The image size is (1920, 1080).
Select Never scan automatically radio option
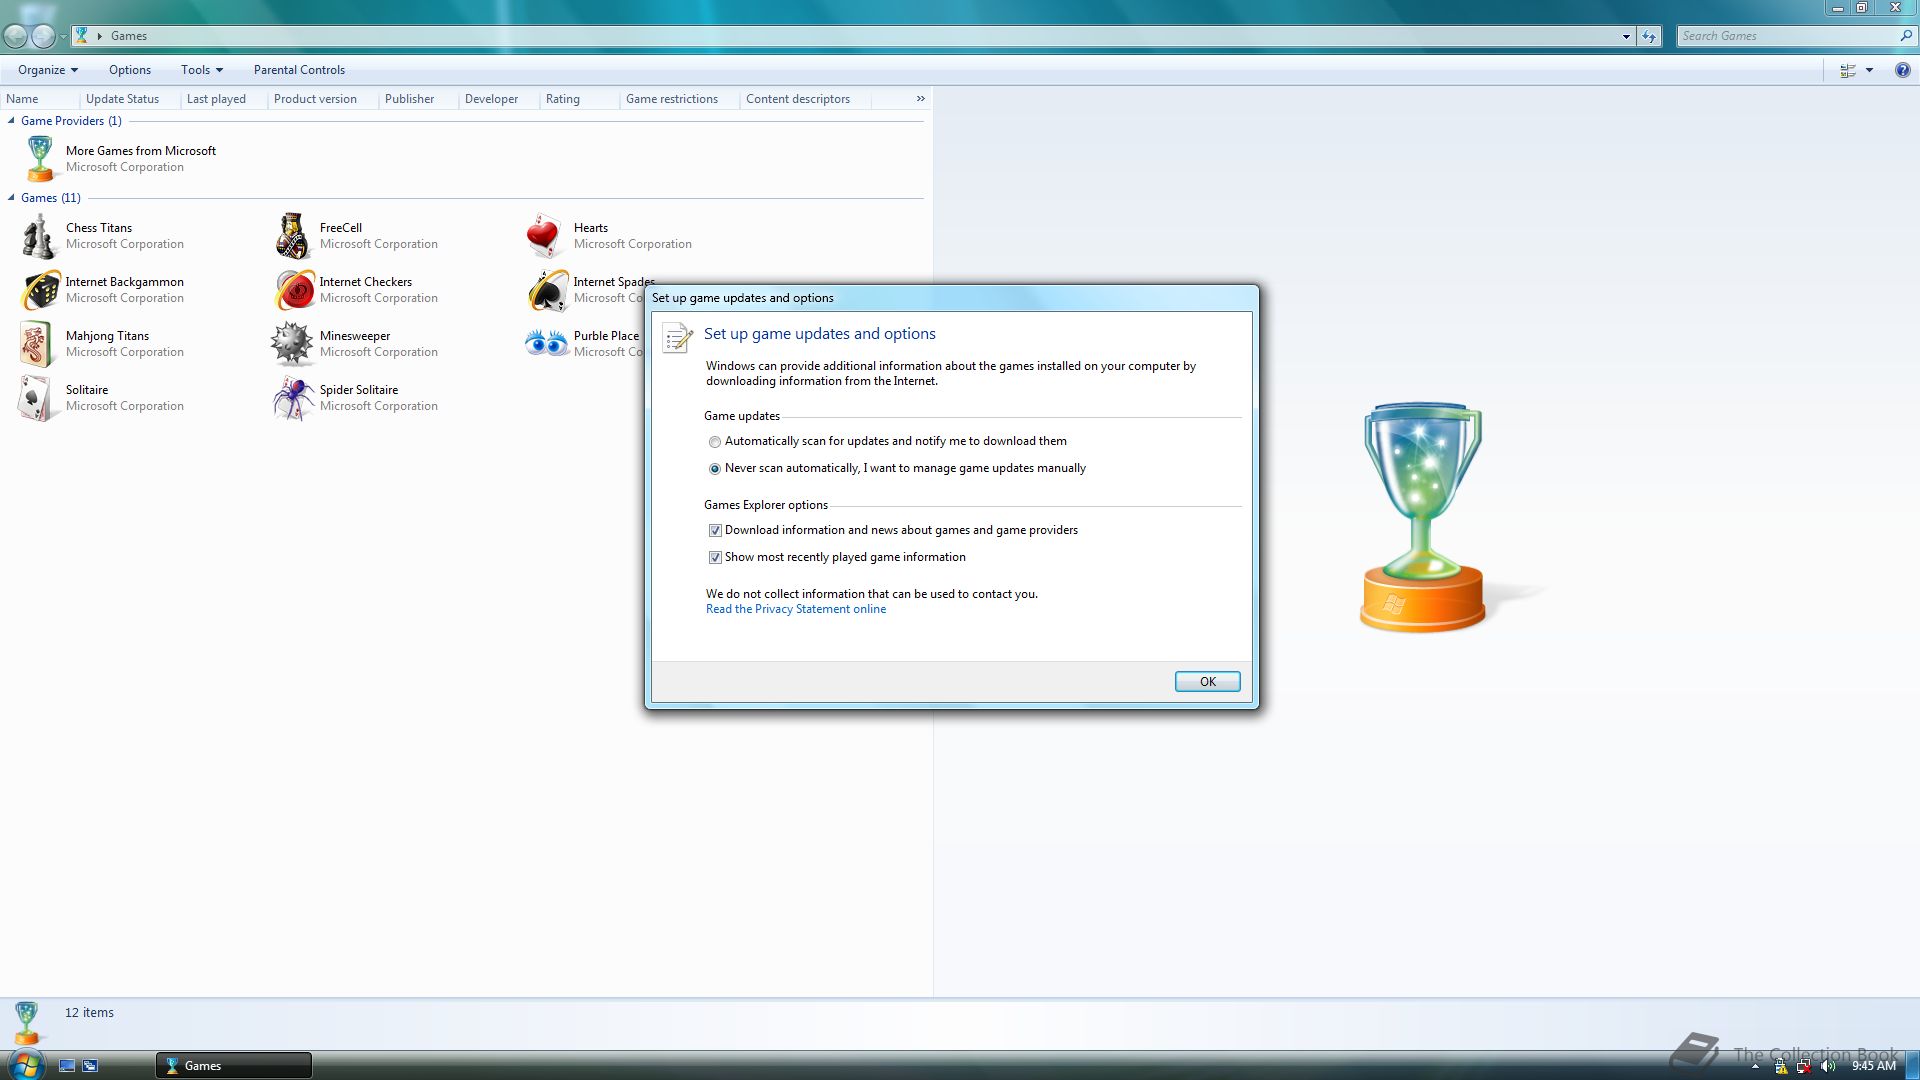715,469
